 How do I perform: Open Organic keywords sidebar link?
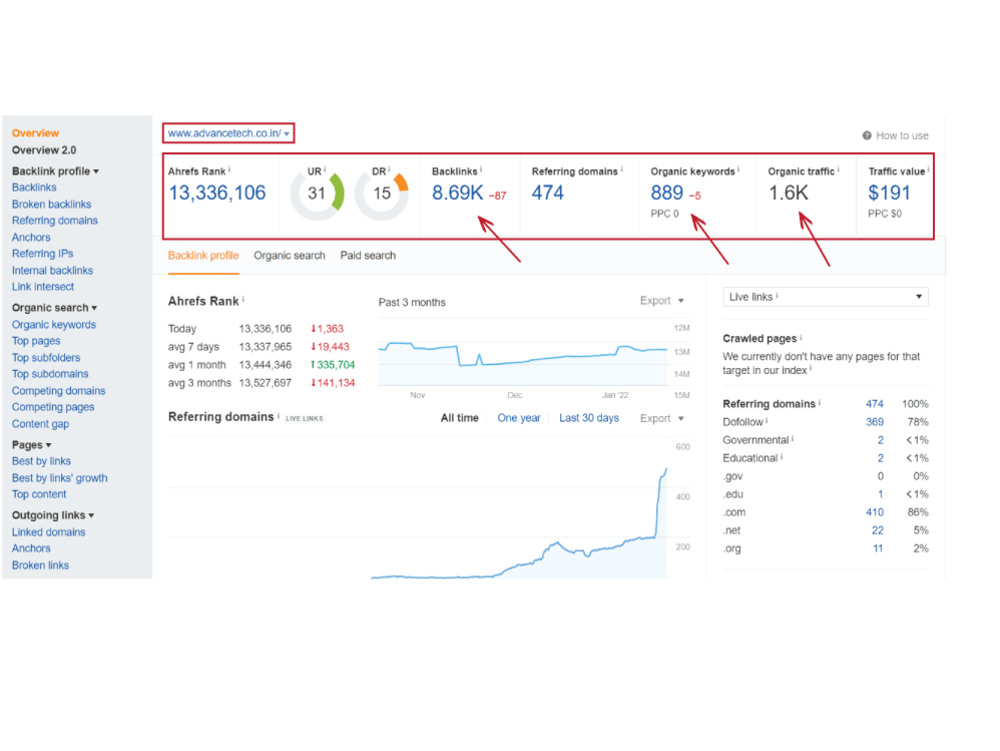tap(54, 324)
